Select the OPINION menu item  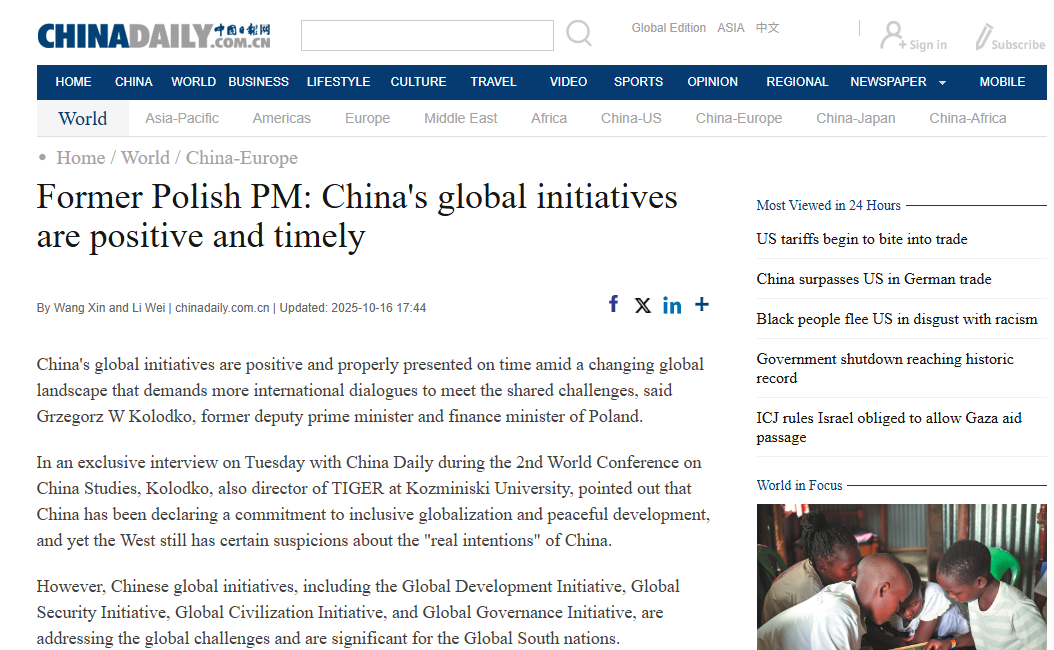click(x=712, y=82)
